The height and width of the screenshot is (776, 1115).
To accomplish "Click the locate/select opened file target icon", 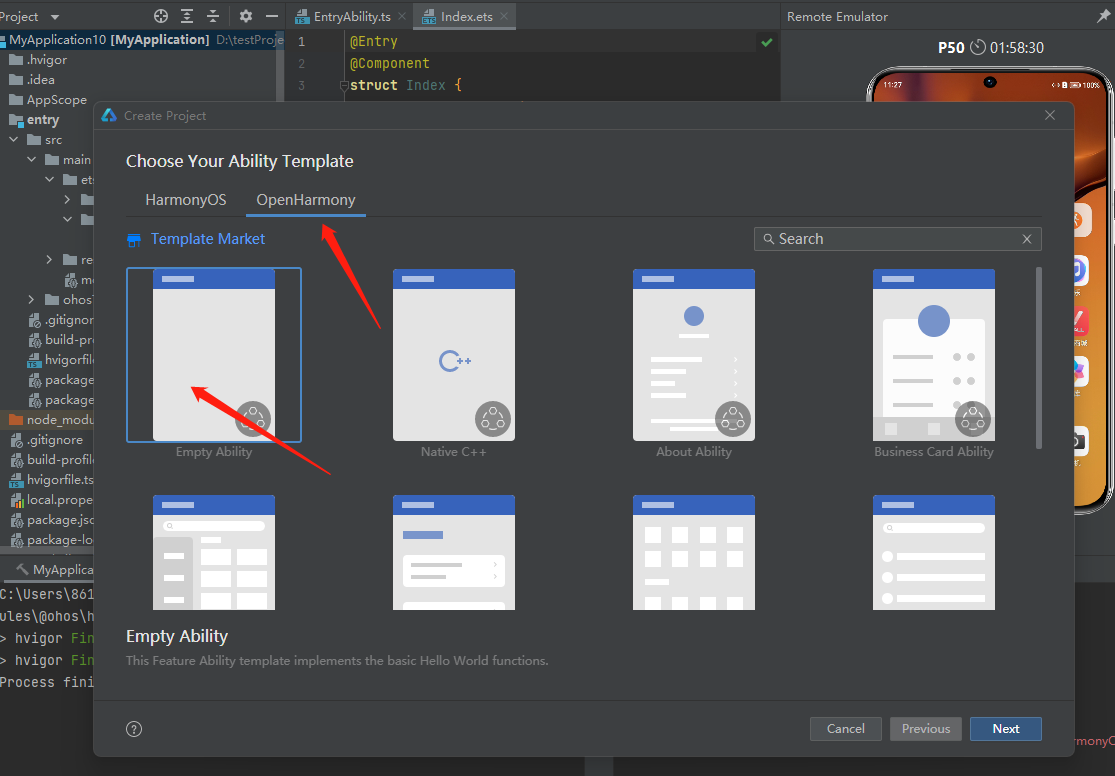I will coord(161,16).
